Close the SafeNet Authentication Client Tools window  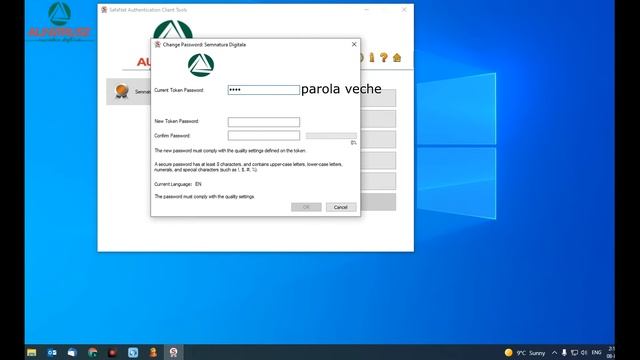[x=404, y=9]
